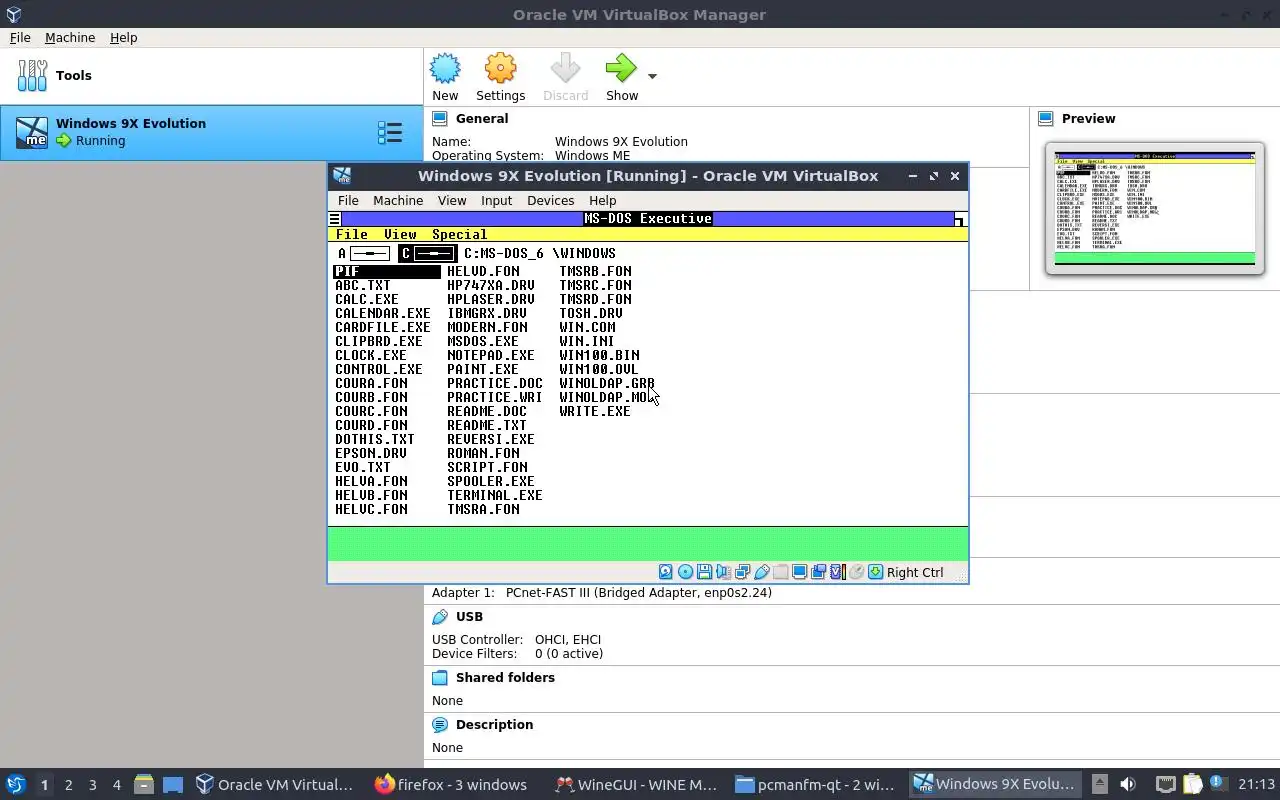Click General section header in Manager details
The image size is (1280, 800).
[482, 118]
